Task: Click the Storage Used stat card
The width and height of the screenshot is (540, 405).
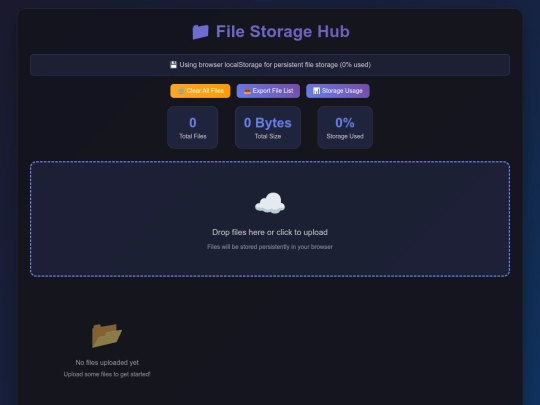Action: tap(345, 127)
